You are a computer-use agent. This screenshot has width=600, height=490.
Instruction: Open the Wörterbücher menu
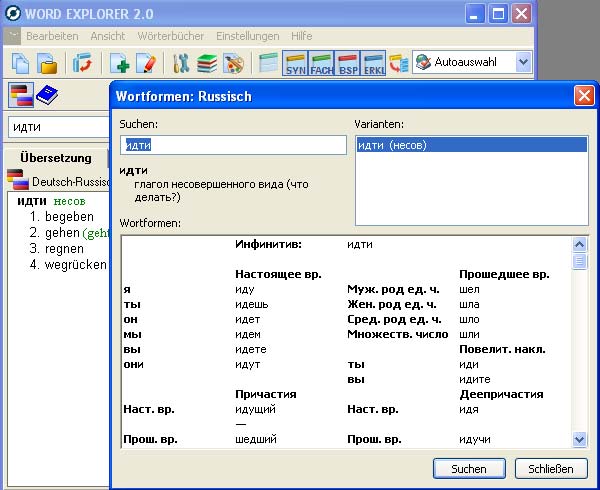point(170,36)
